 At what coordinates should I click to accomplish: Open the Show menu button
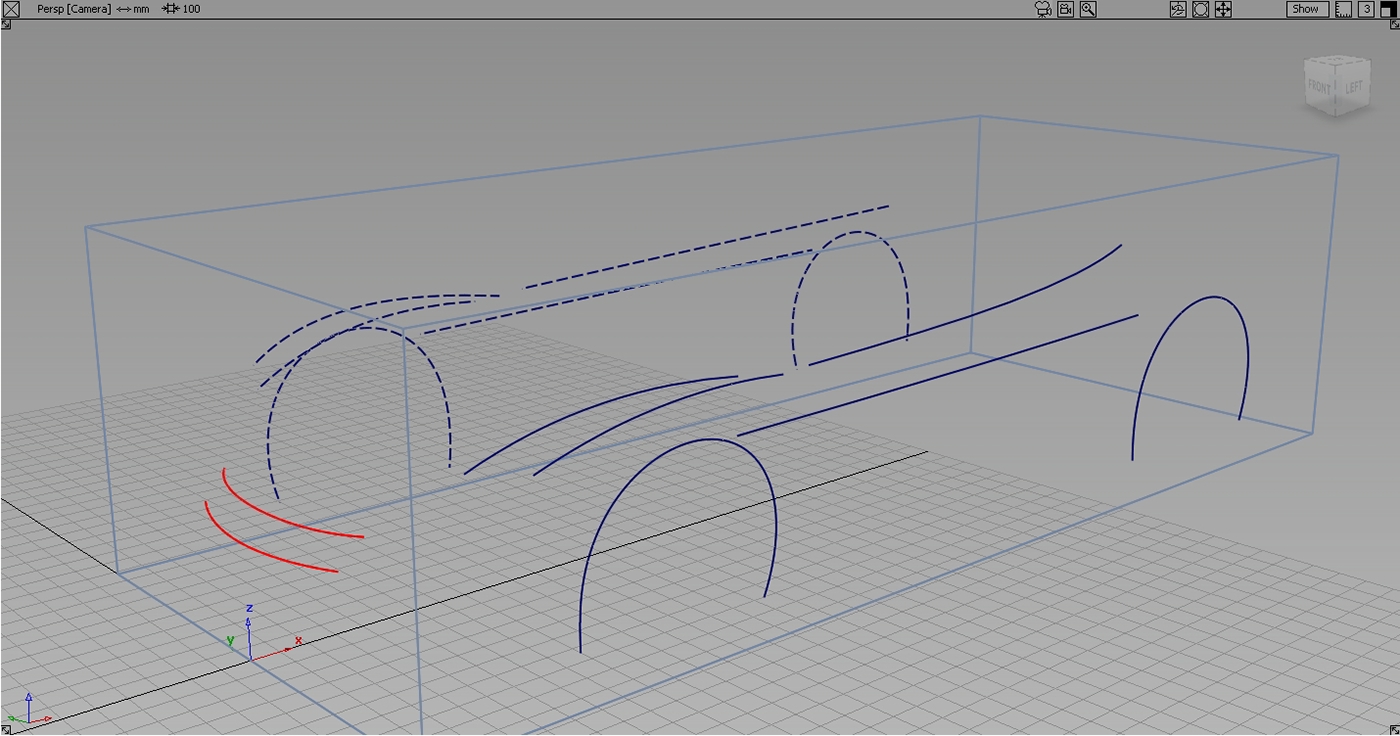tap(1306, 9)
